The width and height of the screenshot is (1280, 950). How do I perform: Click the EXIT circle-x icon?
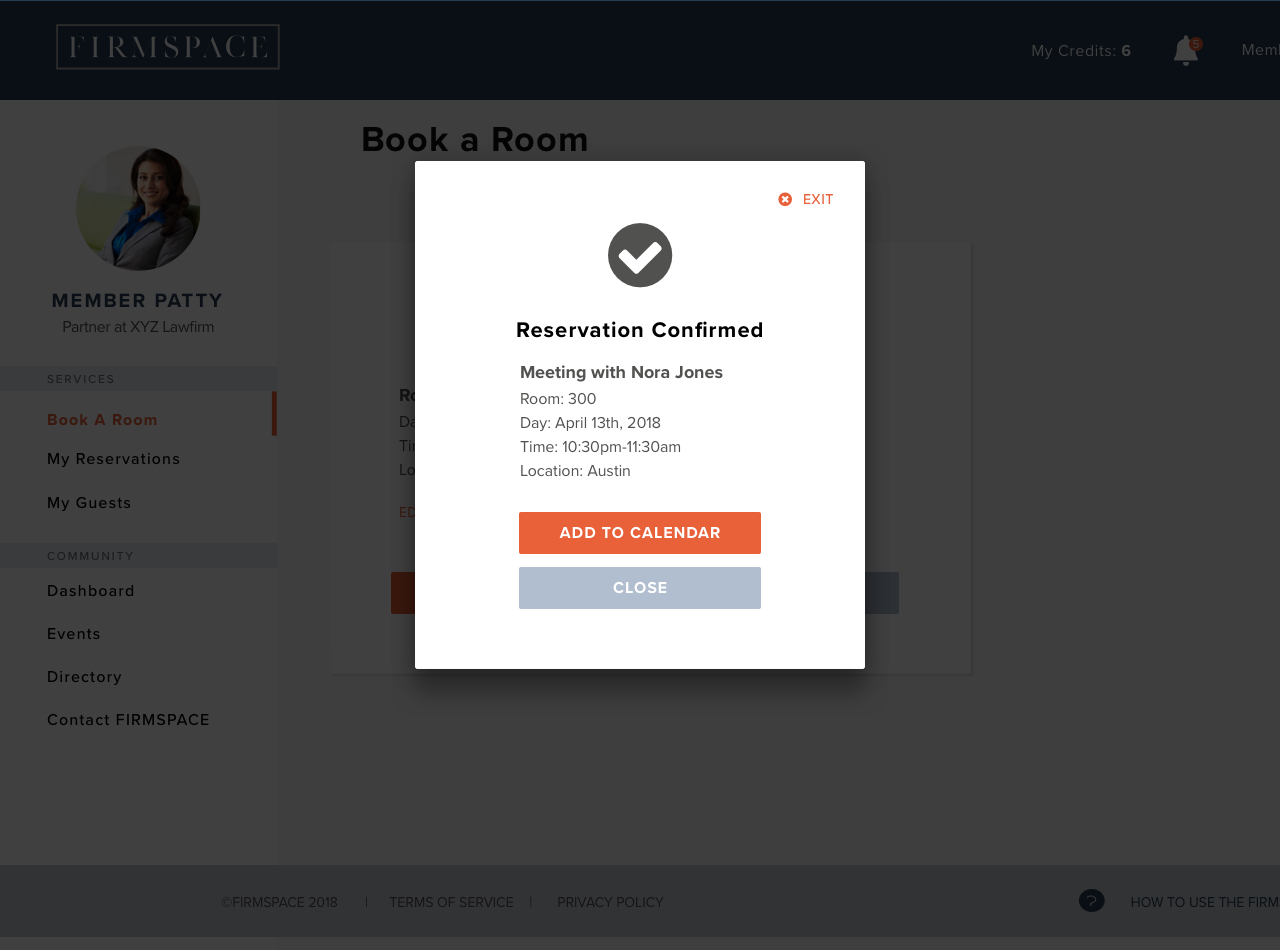tap(785, 199)
